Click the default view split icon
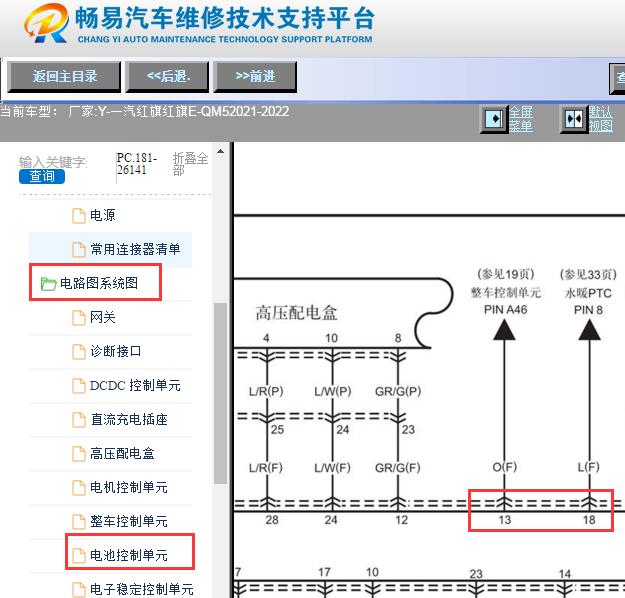The image size is (625, 598). pyautogui.click(x=574, y=119)
